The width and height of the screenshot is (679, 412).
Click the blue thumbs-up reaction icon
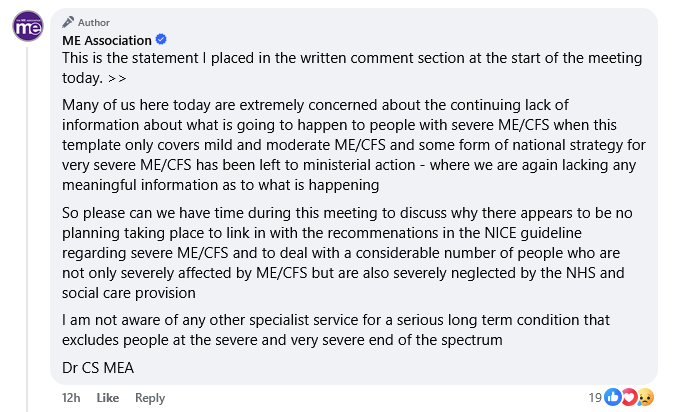pos(613,397)
